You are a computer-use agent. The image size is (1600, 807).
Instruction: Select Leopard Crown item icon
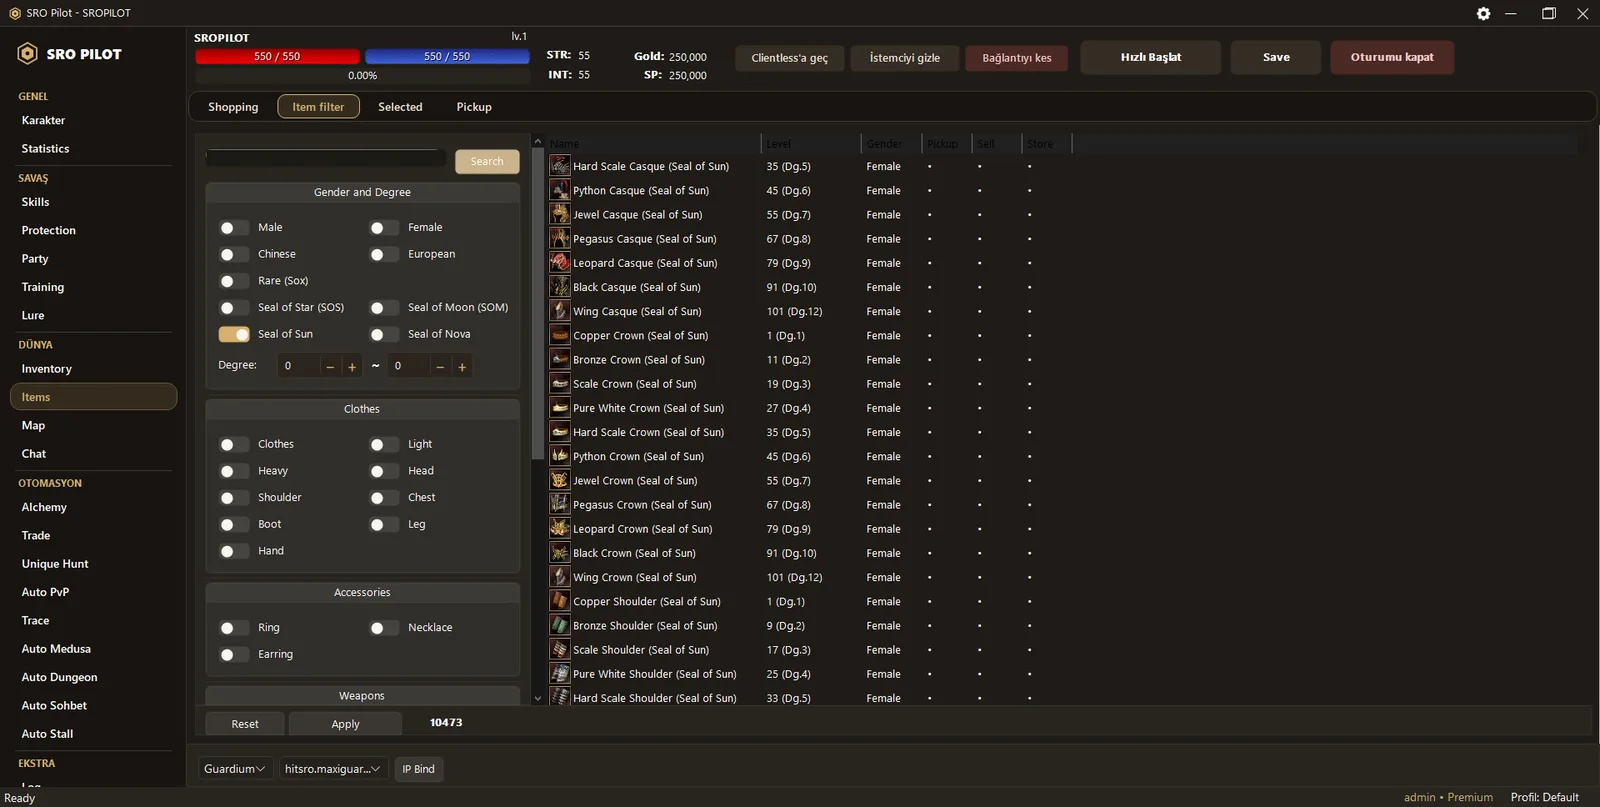click(560, 529)
